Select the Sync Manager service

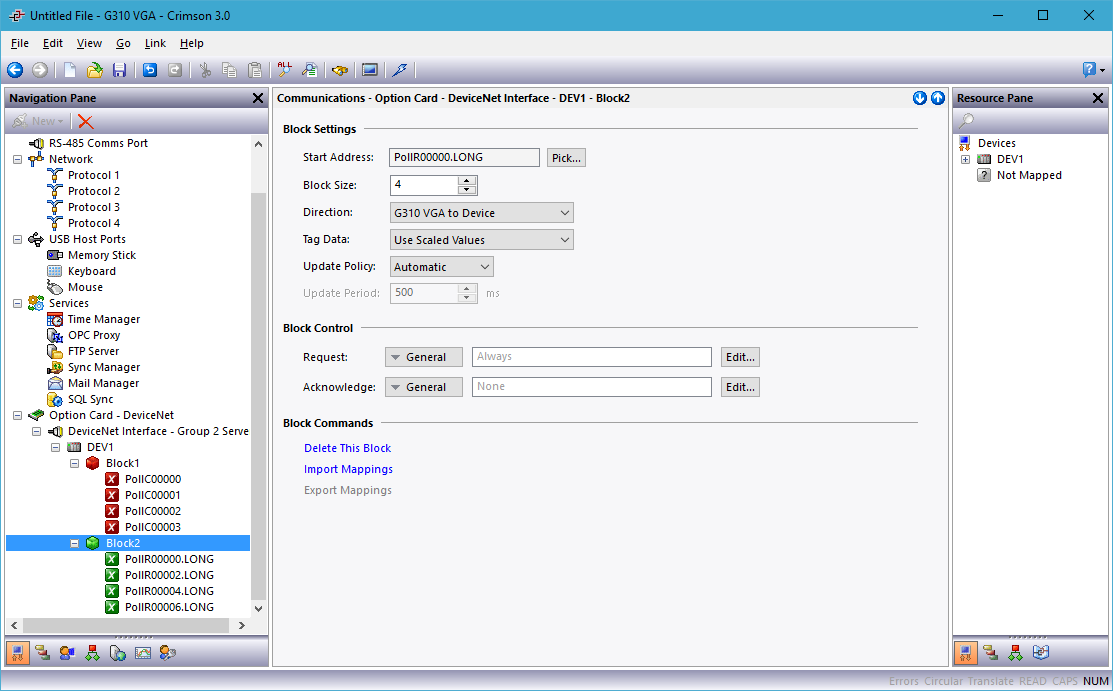pos(104,367)
